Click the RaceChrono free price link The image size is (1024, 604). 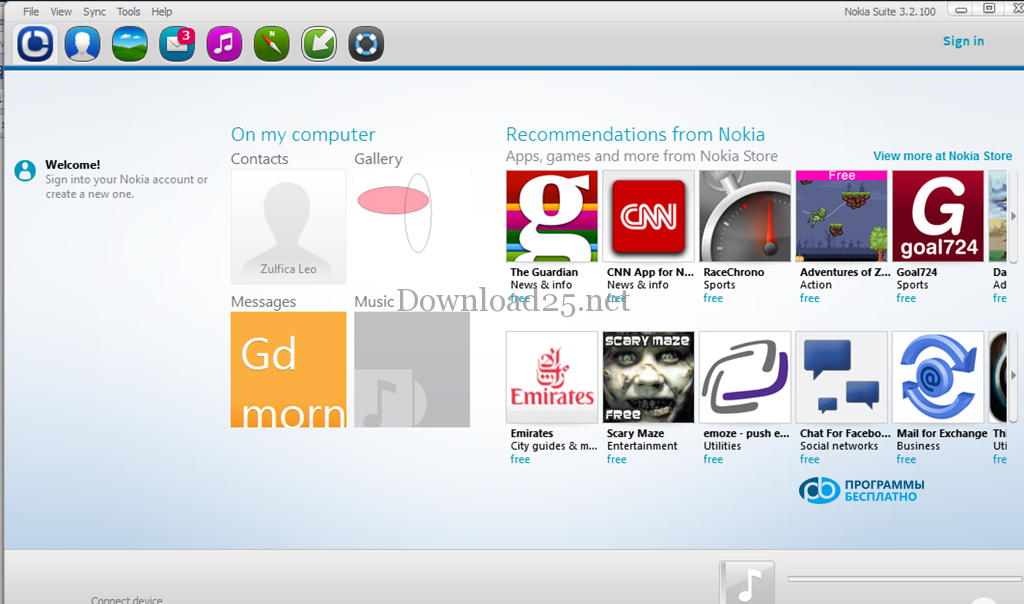point(713,298)
